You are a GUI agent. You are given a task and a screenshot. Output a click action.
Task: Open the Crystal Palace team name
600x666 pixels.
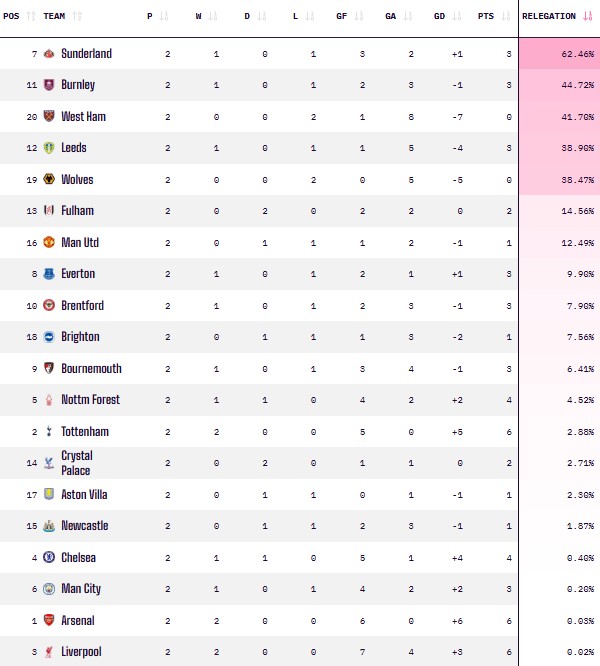(76, 464)
